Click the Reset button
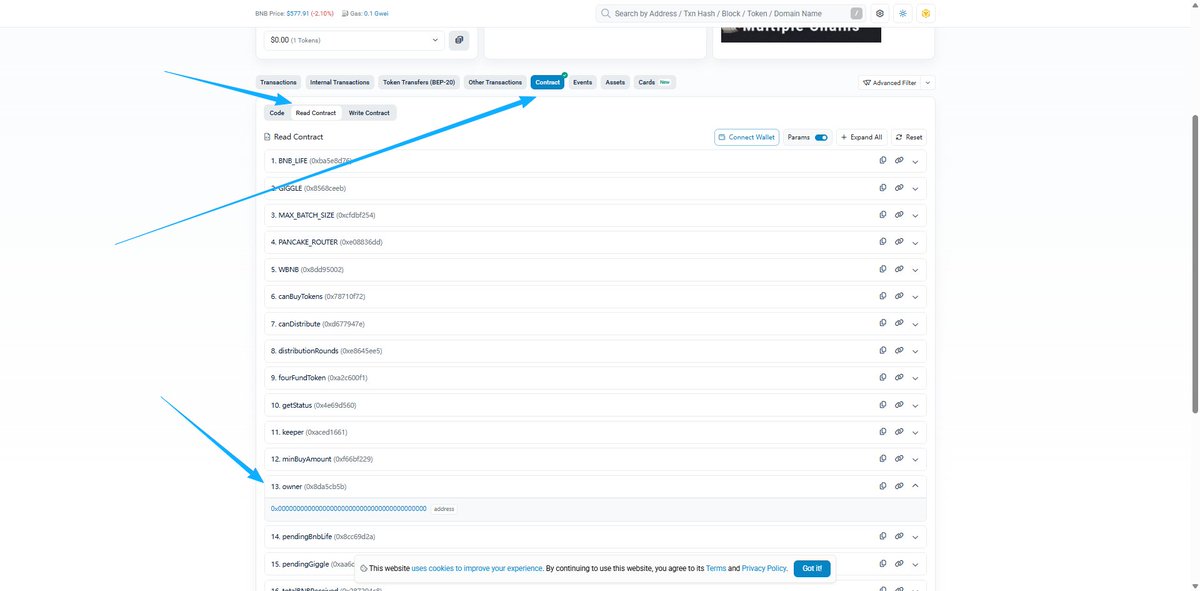The height and width of the screenshot is (591, 1200). click(x=909, y=137)
